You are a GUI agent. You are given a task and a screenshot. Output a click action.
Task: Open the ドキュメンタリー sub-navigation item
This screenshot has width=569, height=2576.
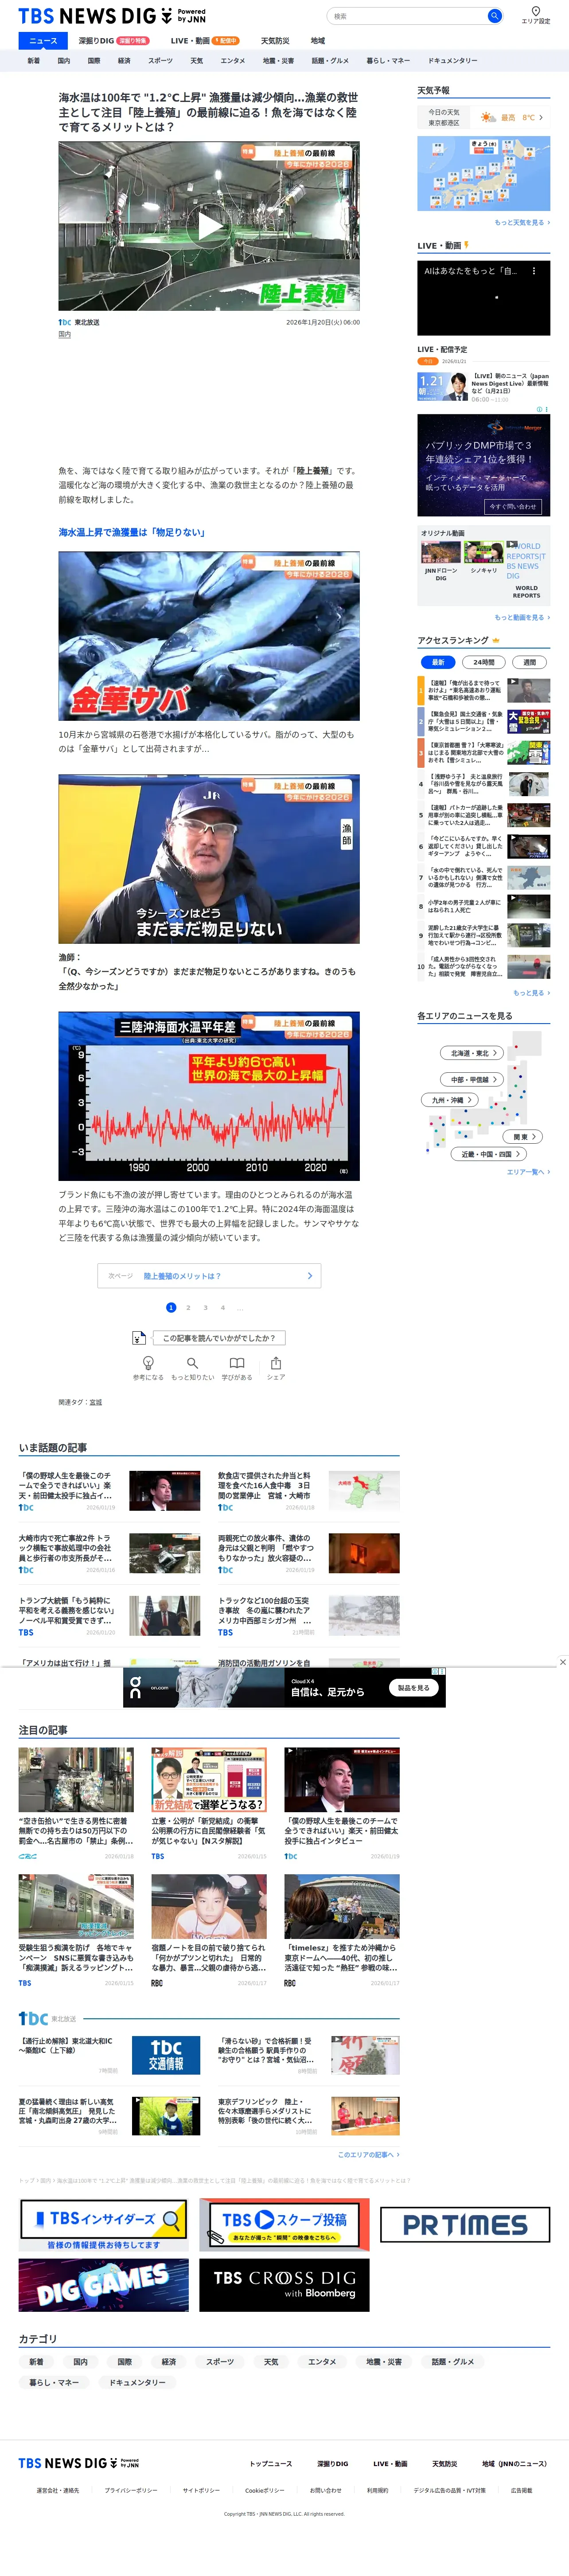[x=453, y=61]
